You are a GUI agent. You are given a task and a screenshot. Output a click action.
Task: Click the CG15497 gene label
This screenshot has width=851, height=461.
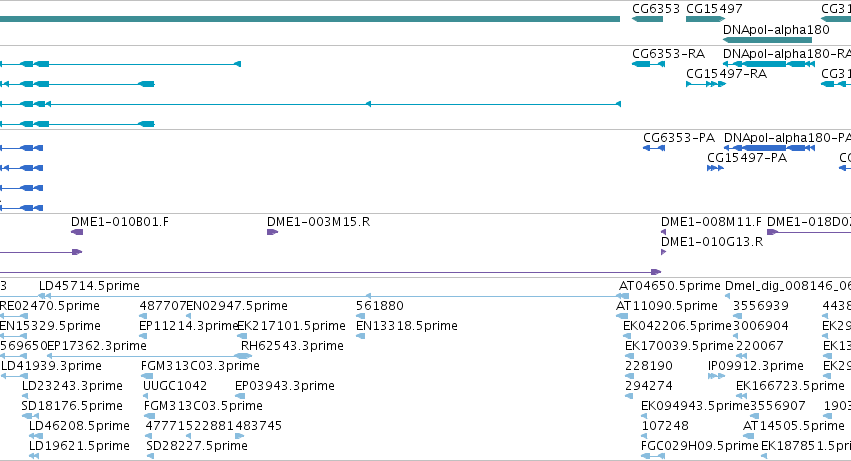(x=714, y=9)
